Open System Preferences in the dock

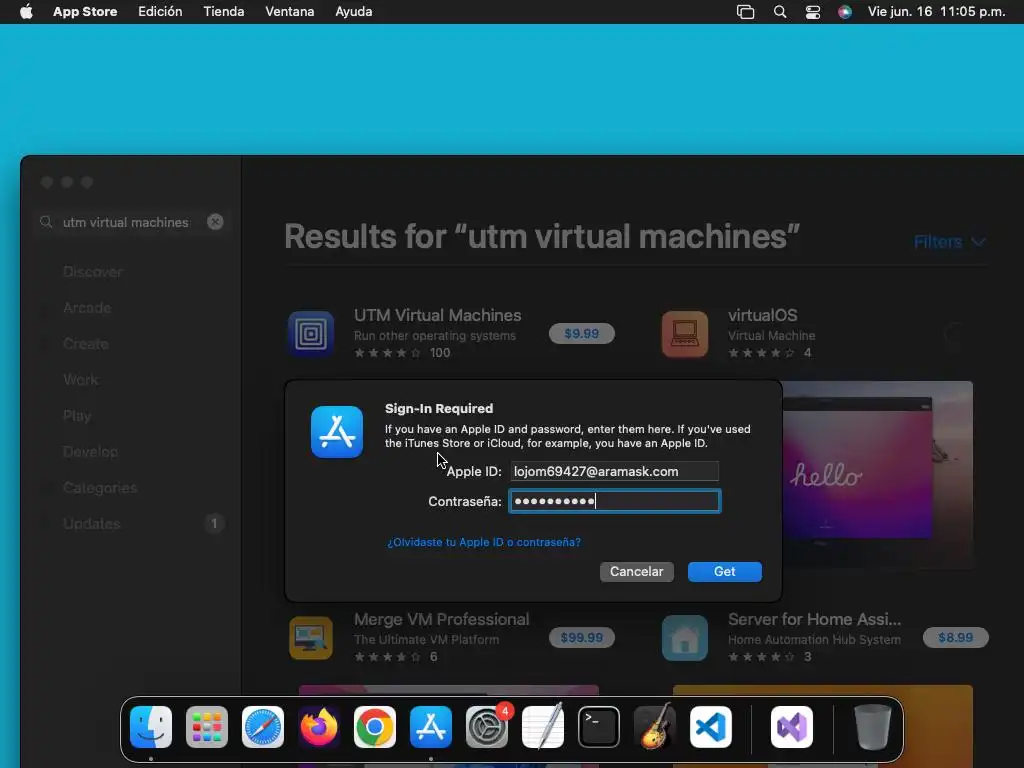[487, 727]
